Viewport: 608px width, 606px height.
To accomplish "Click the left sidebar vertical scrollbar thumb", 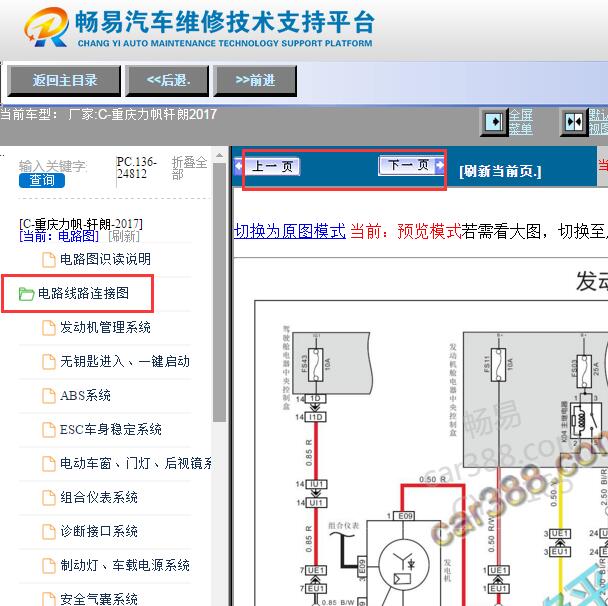I will coord(219,292).
